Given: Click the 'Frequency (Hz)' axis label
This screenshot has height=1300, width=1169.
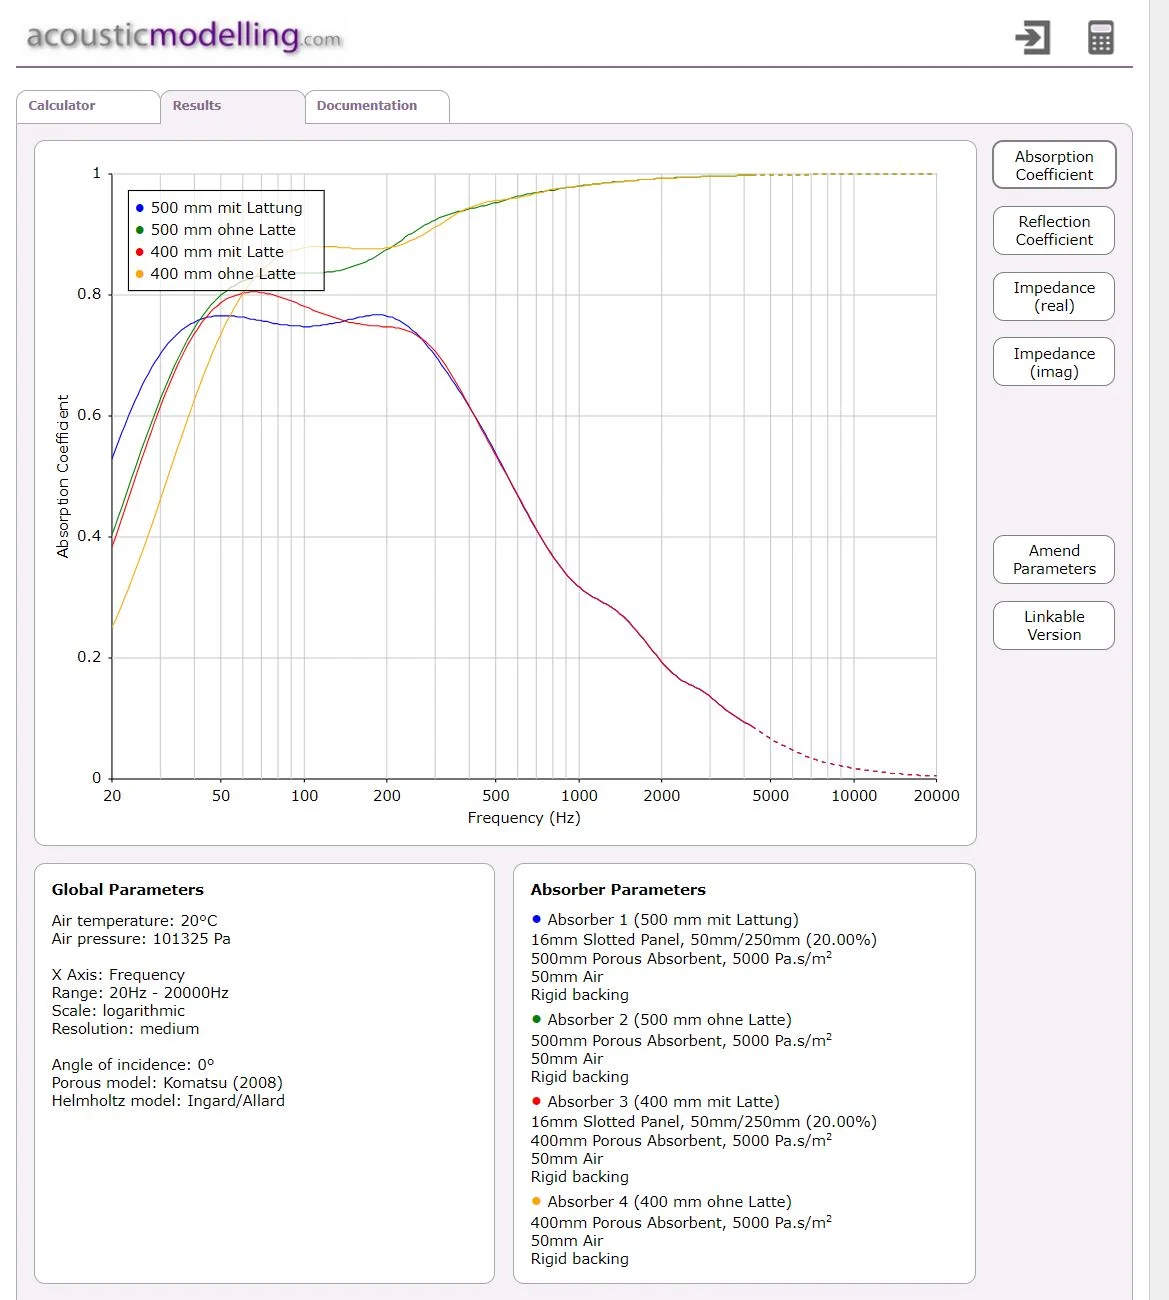Looking at the screenshot, I should coord(524,818).
